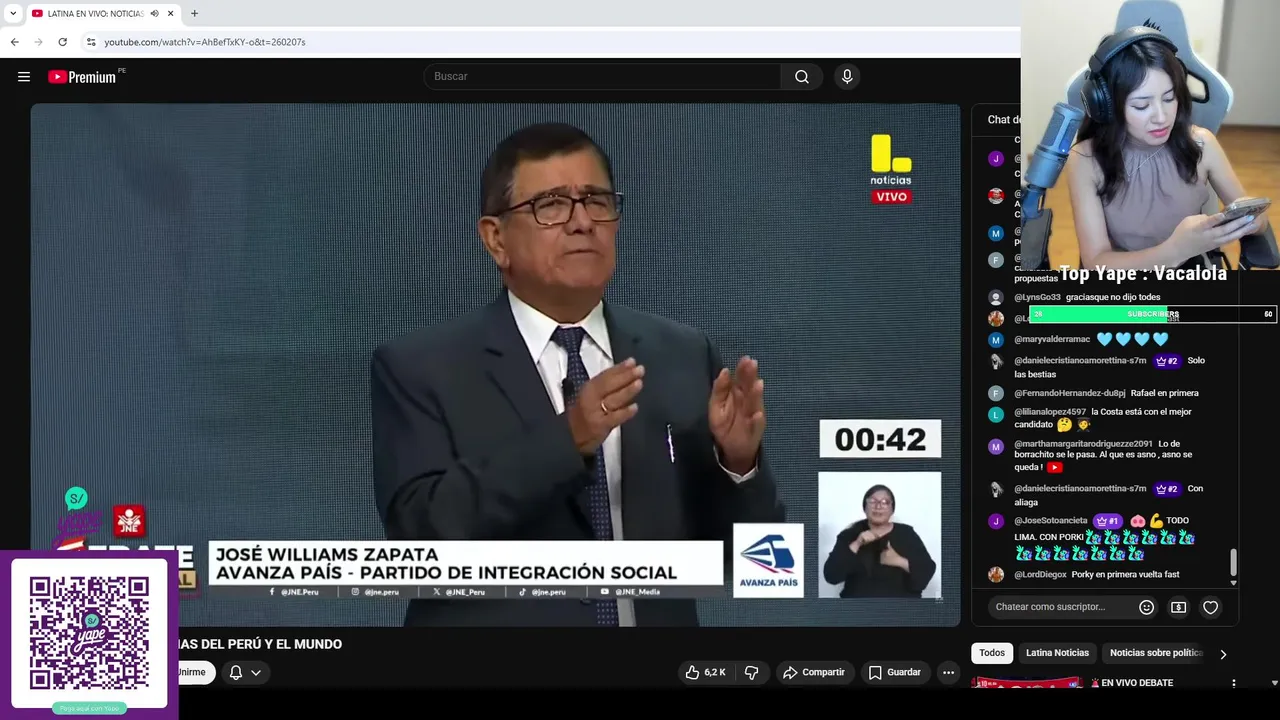The height and width of the screenshot is (720, 1280).
Task: Select the Todos filter chip
Action: click(x=992, y=653)
